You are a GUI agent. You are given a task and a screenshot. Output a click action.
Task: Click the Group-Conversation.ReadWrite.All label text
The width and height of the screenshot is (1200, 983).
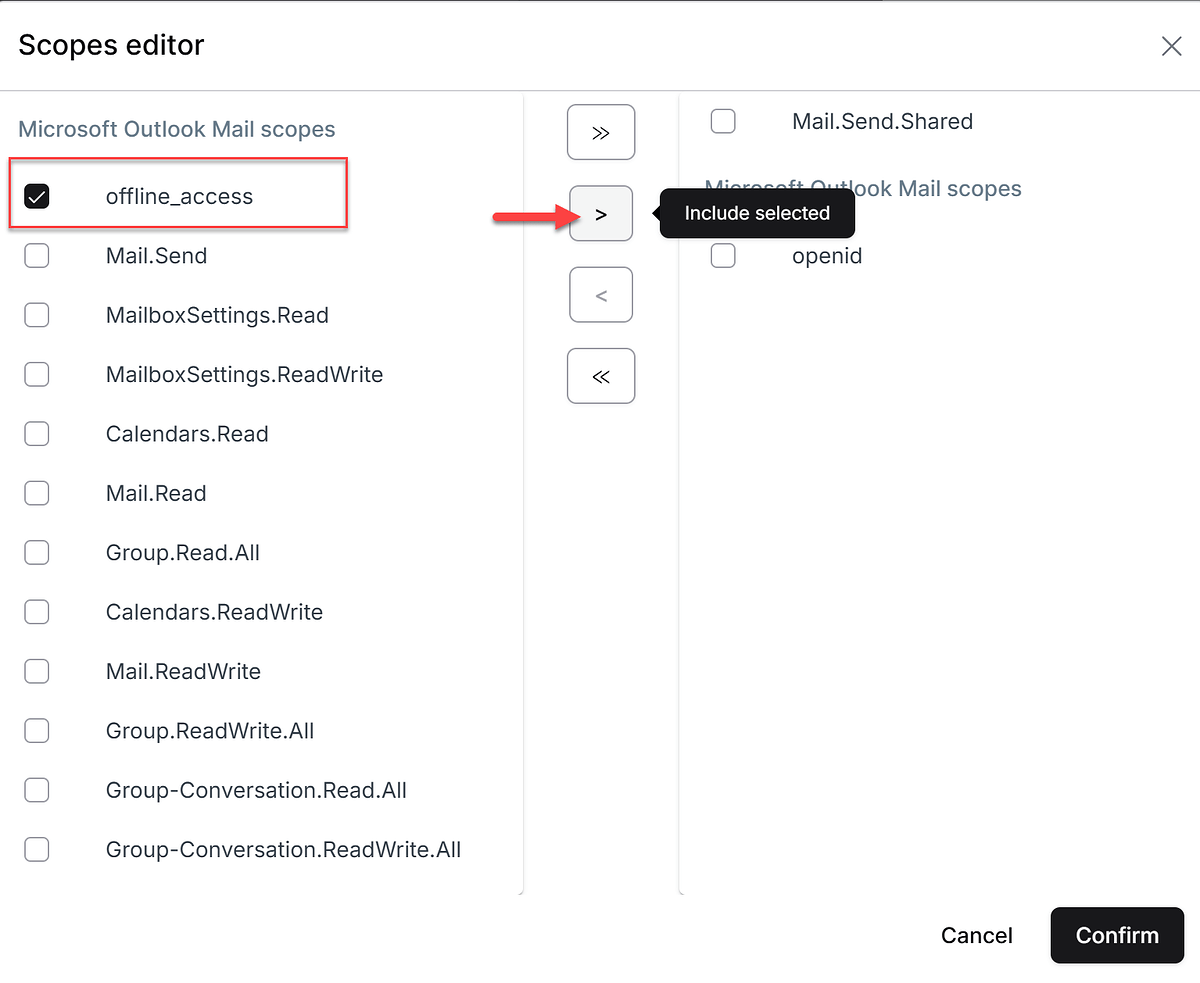284,849
